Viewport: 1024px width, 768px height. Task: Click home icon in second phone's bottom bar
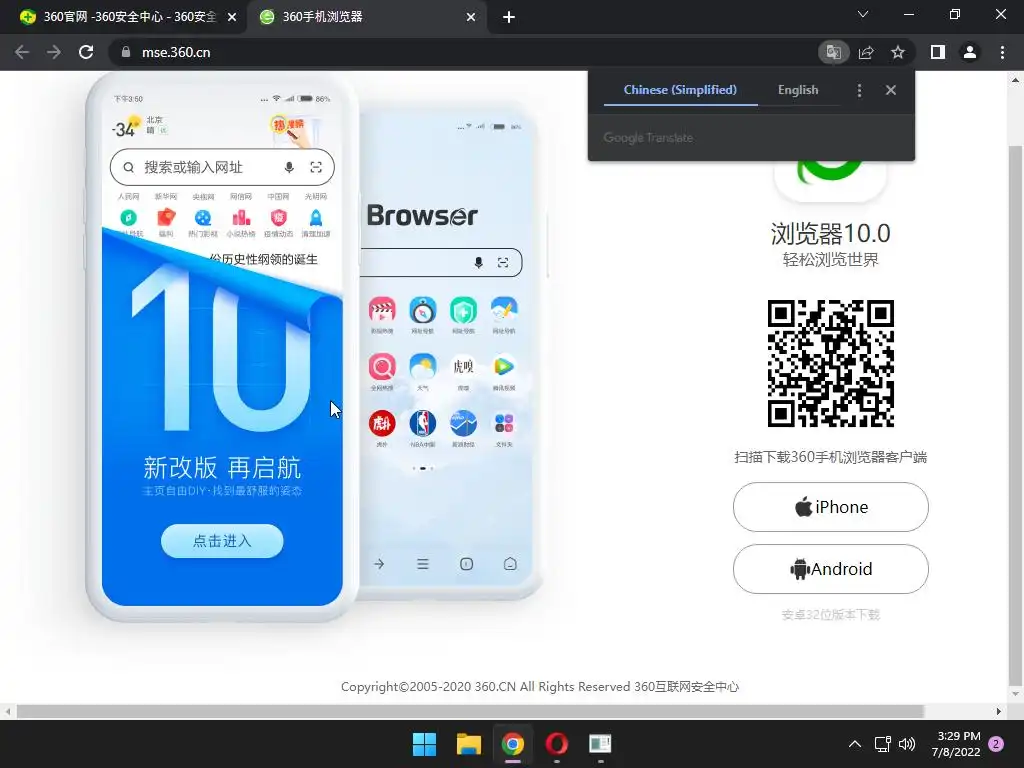point(510,564)
